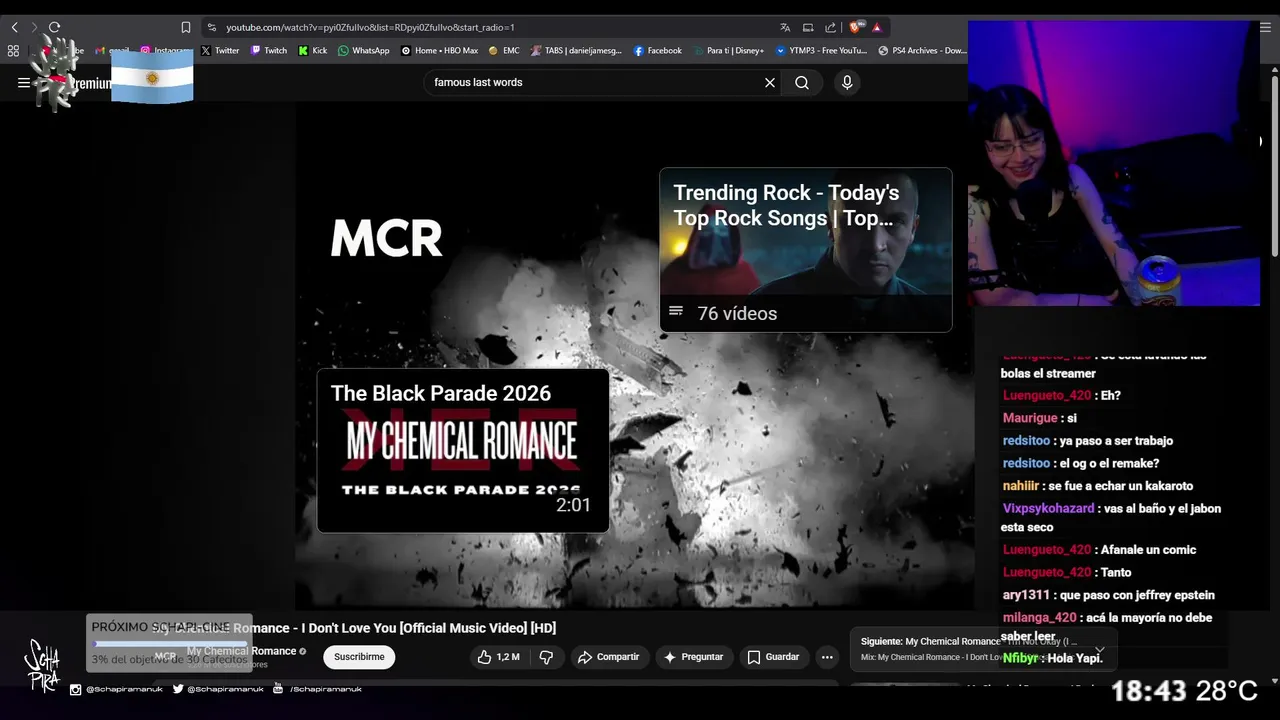1280x720 pixels.
Task: Click chat username ary1311
Action: 1026,595
